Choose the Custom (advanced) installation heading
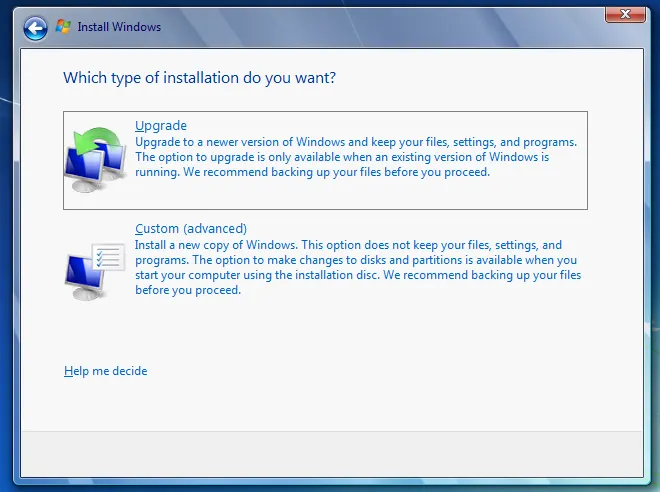Screen dimensions: 660x492 191,229
